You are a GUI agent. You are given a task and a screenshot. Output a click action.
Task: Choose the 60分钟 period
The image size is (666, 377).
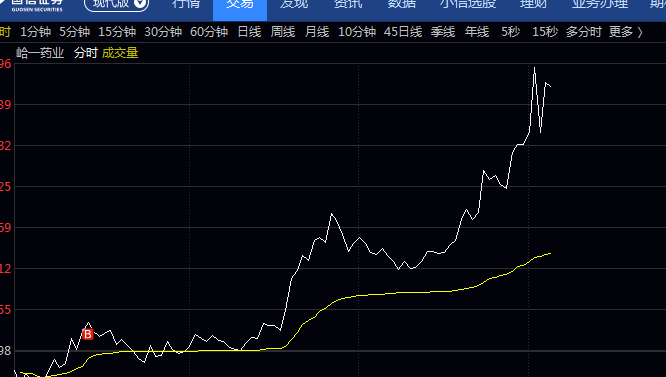tap(209, 32)
